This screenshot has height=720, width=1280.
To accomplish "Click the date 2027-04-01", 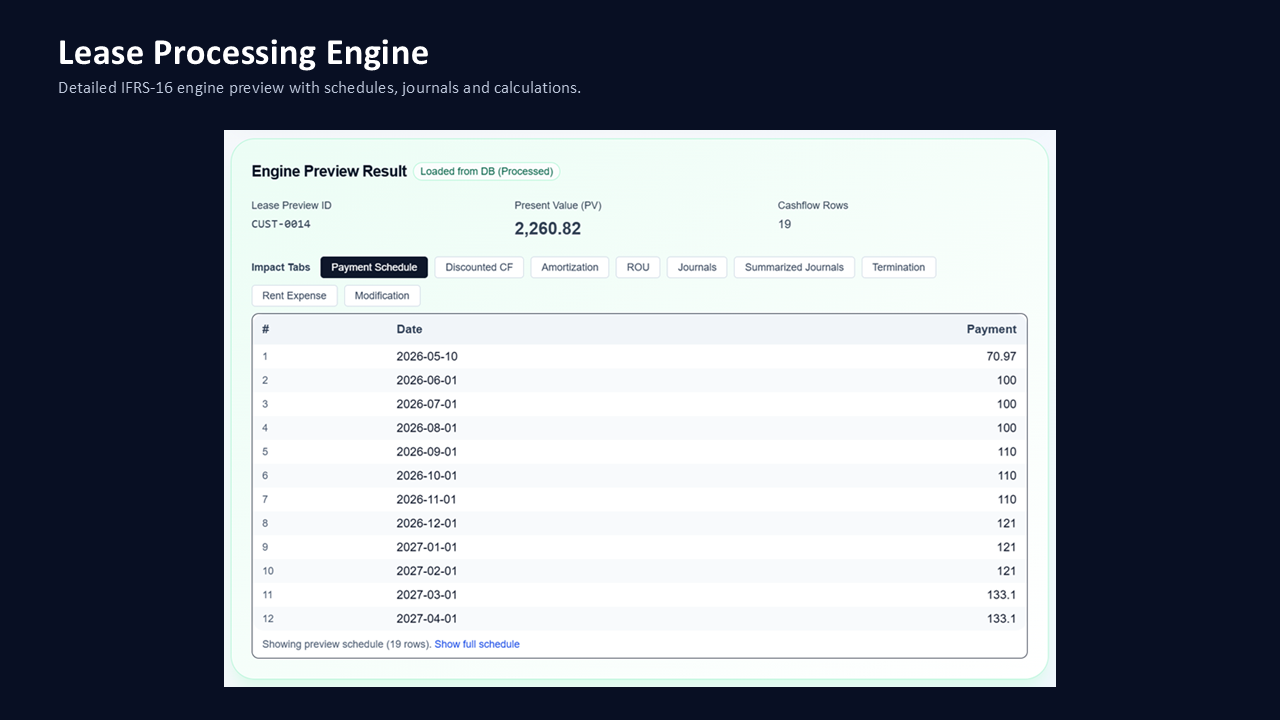I will click(x=427, y=619).
